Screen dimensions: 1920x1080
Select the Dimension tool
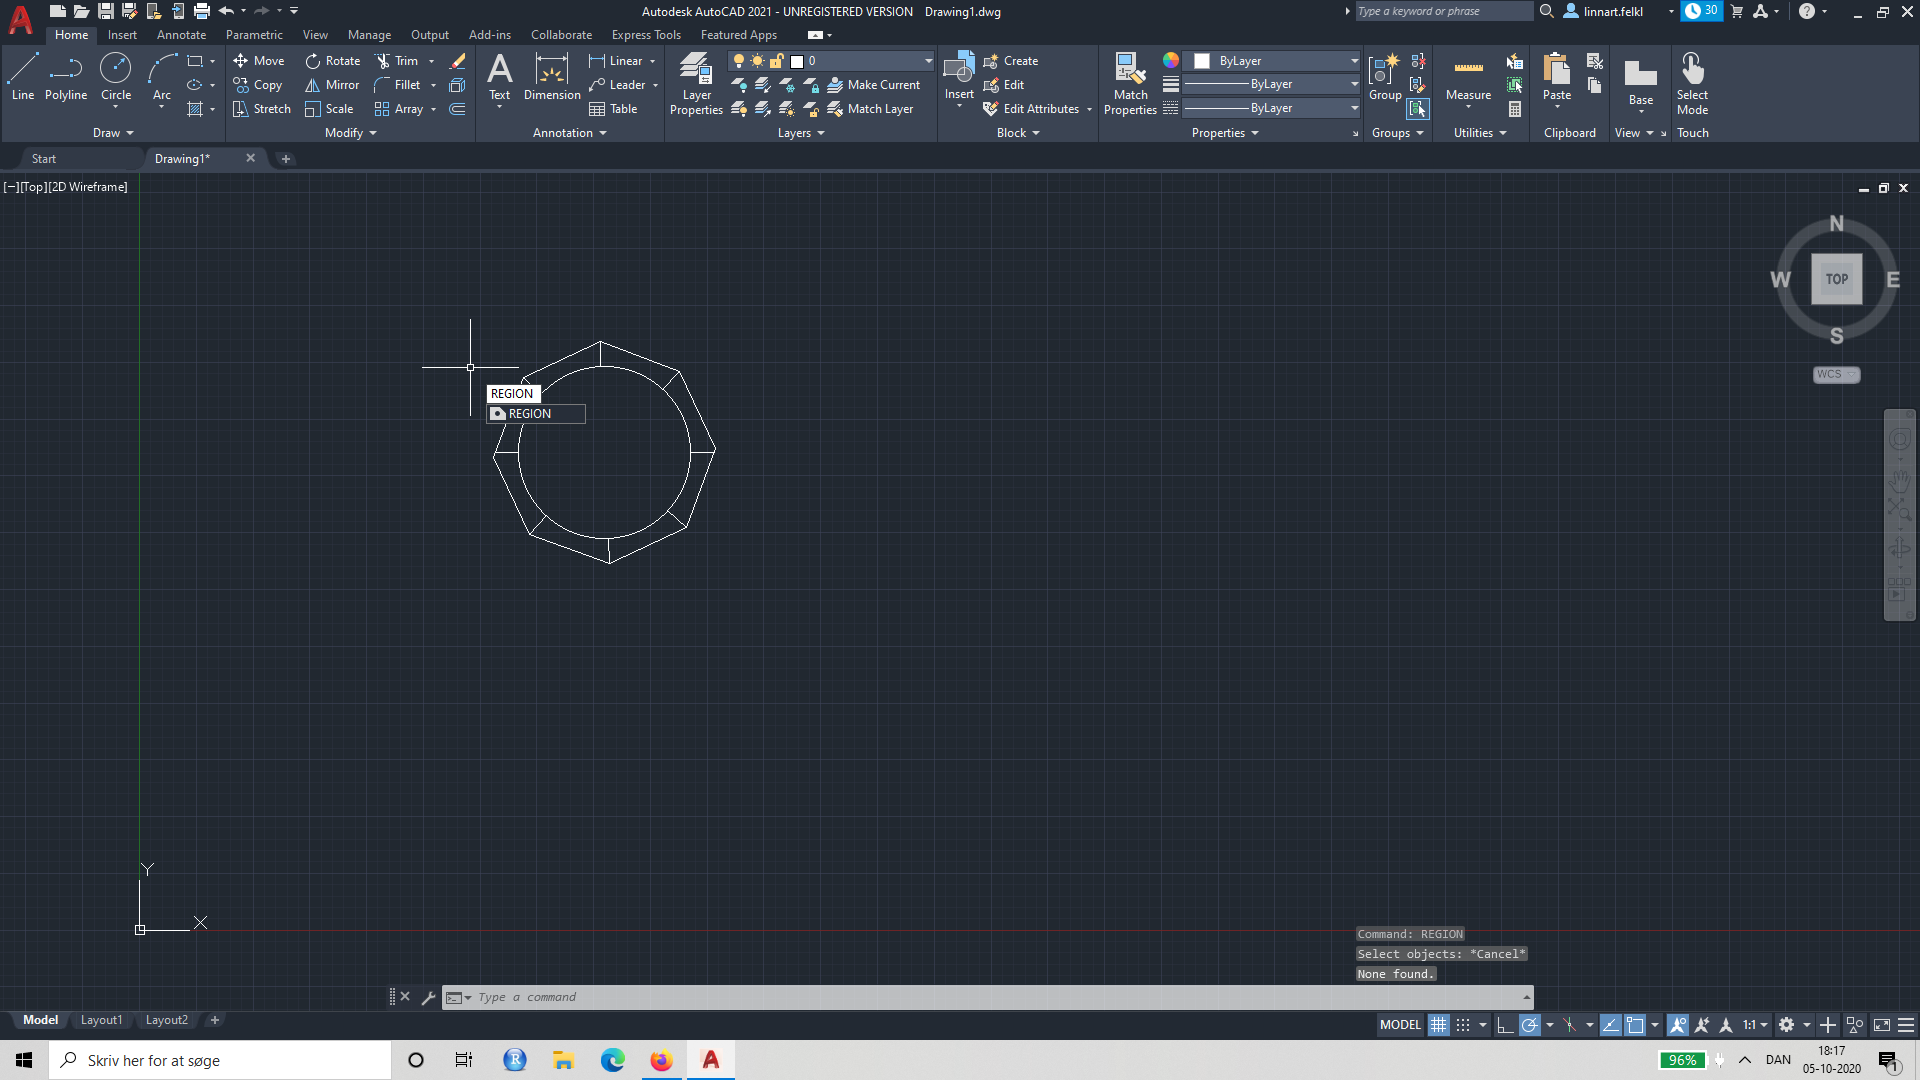coord(551,80)
